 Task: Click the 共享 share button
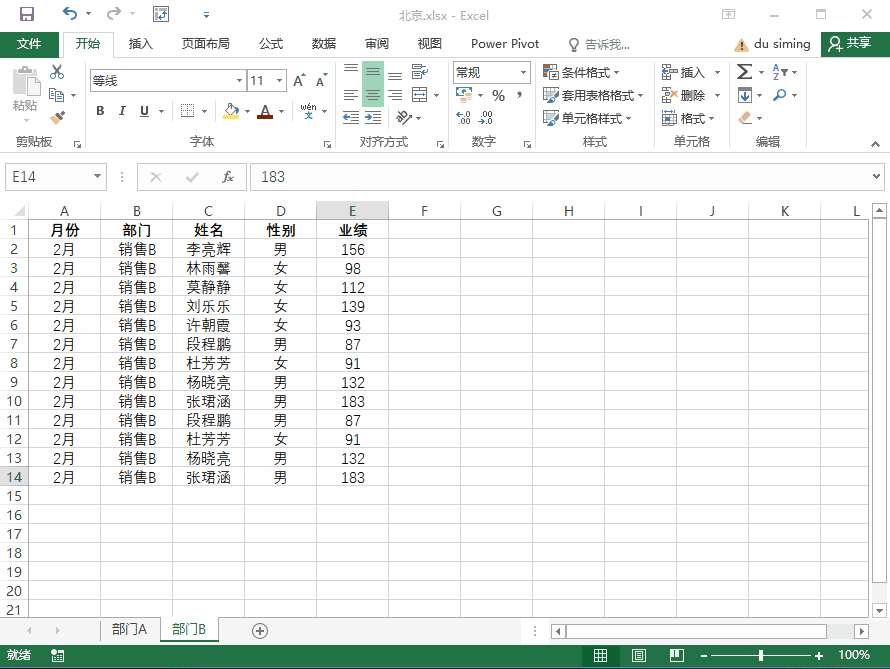point(849,44)
